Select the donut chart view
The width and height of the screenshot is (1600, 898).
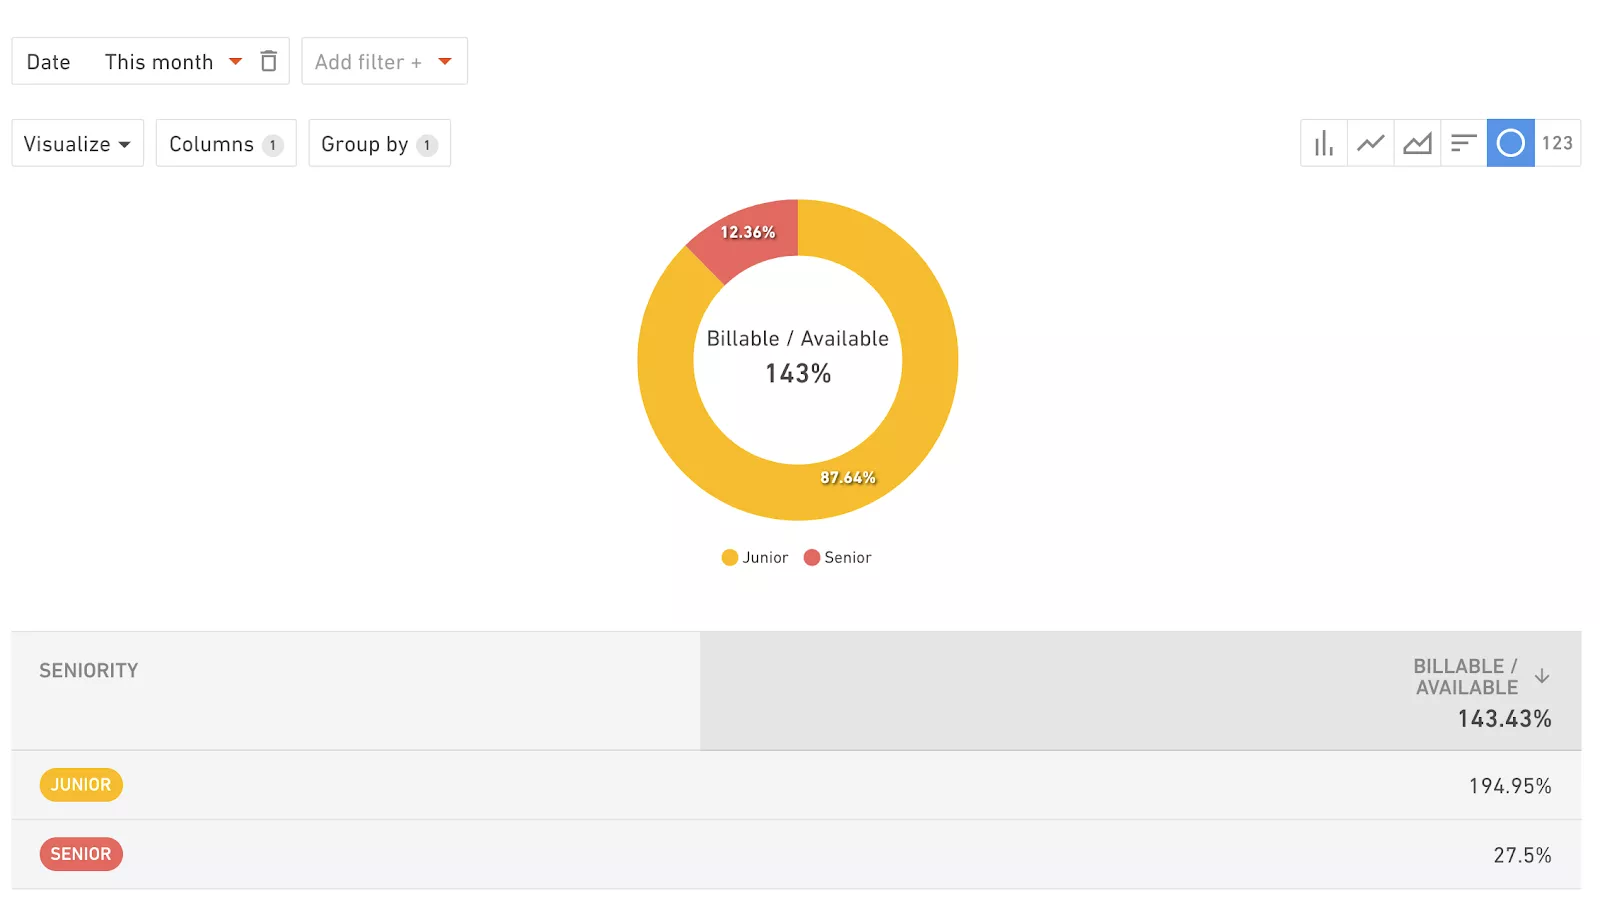coord(1510,143)
